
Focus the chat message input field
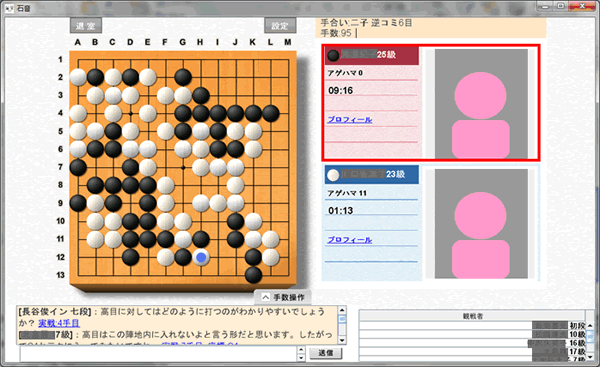(x=158, y=354)
